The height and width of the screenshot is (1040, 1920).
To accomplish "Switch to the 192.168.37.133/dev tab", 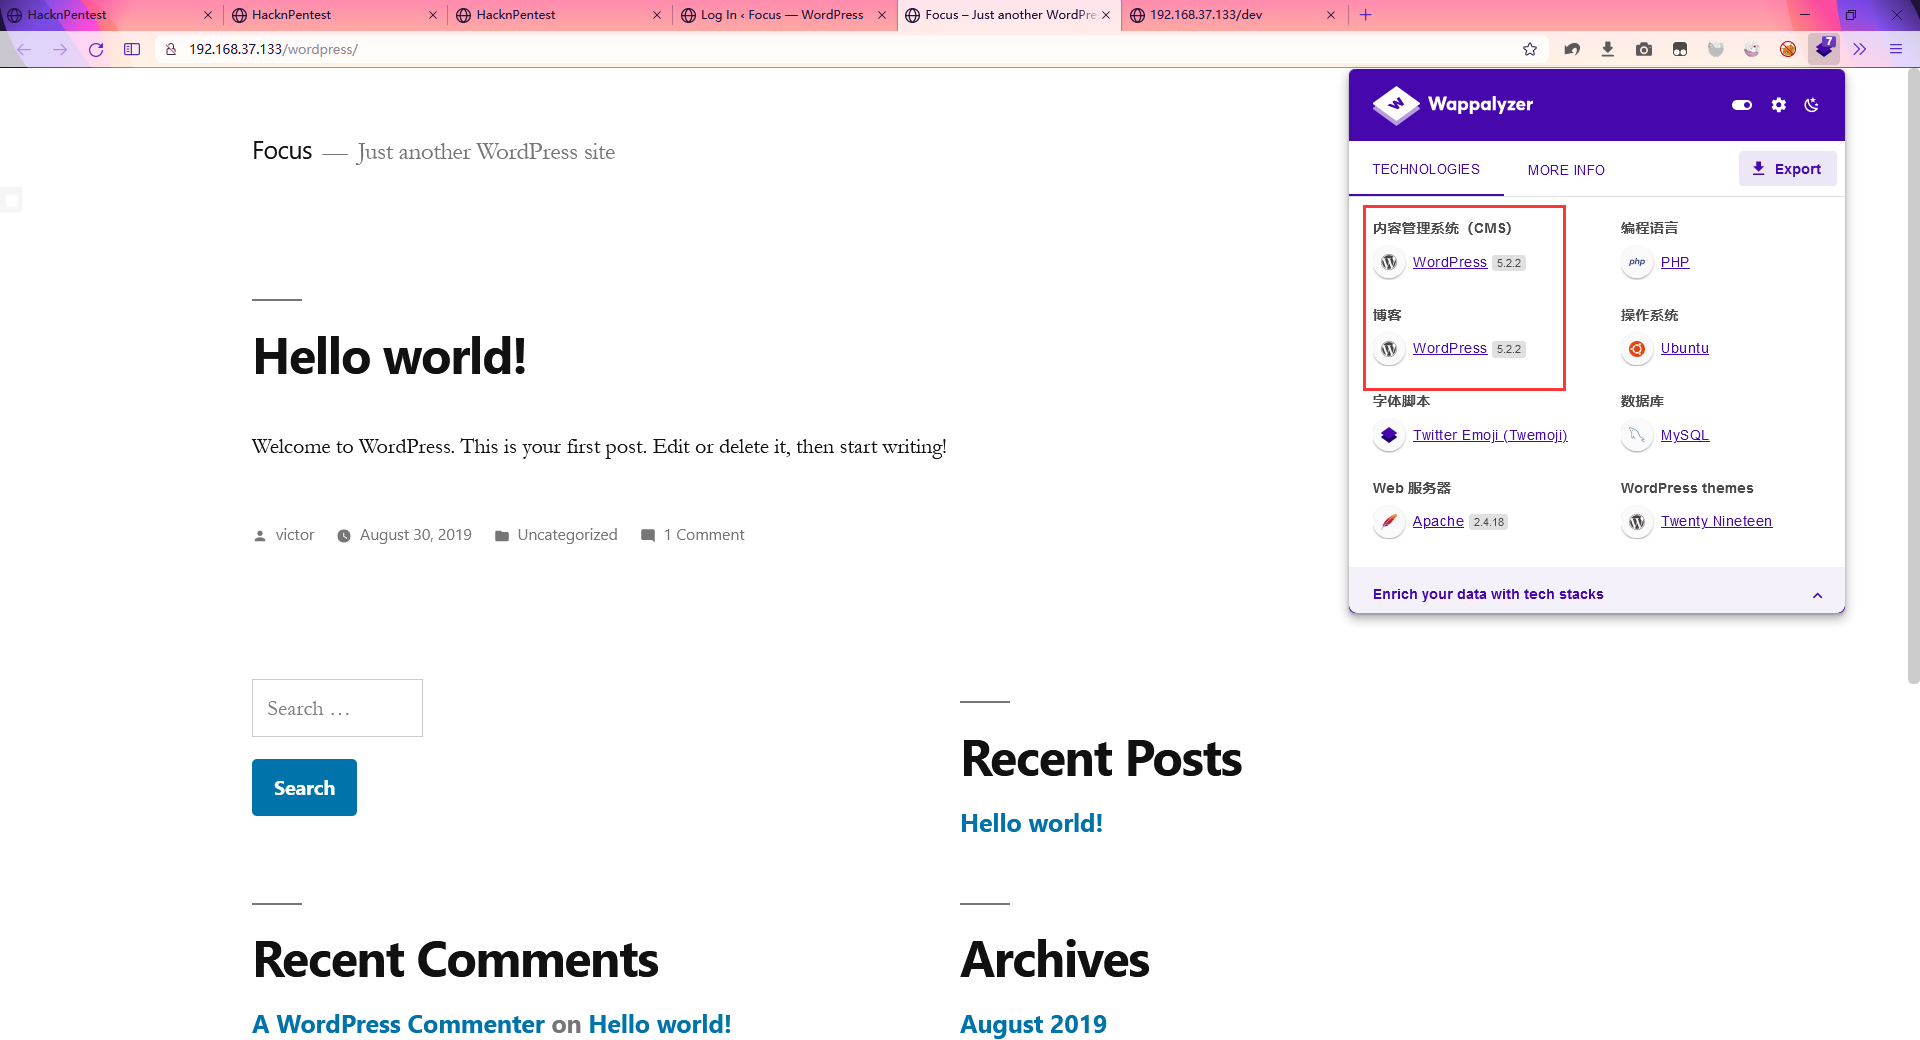I will point(1232,15).
